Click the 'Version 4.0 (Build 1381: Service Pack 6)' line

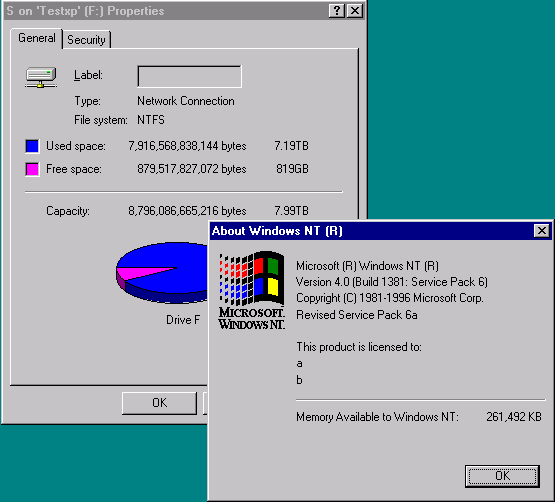392,282
